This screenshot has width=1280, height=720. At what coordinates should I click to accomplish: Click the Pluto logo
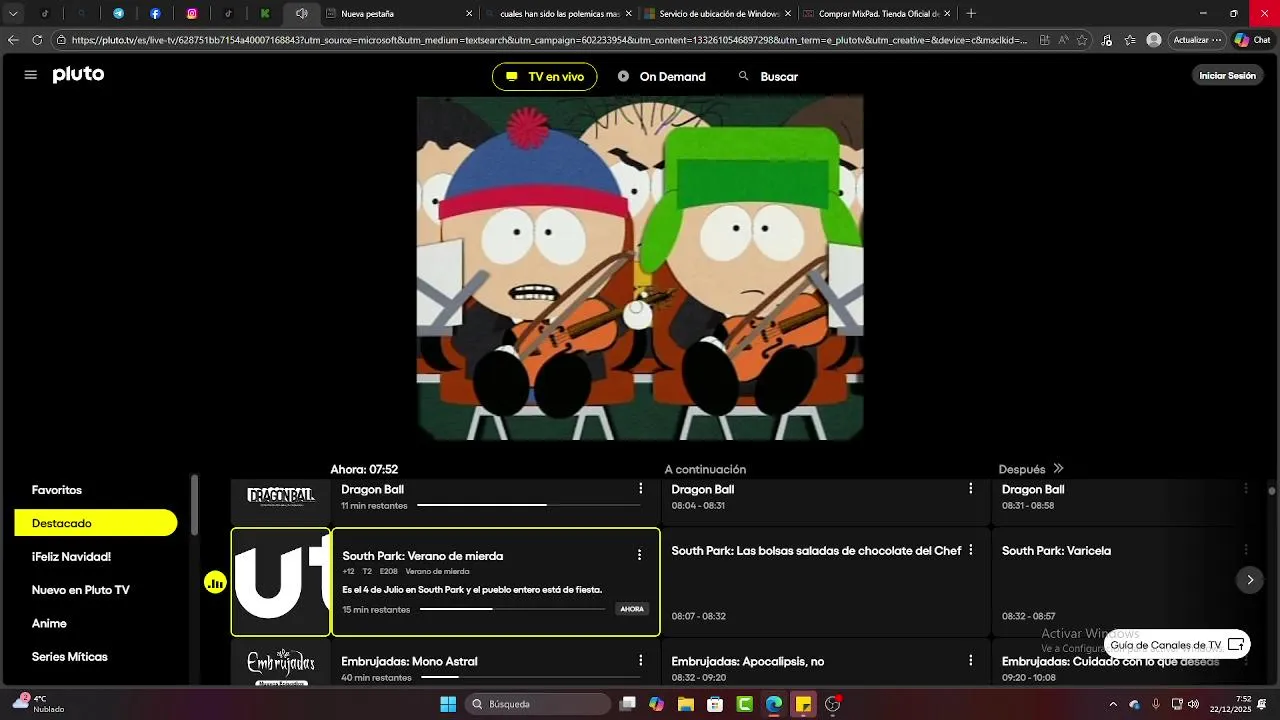(78, 75)
